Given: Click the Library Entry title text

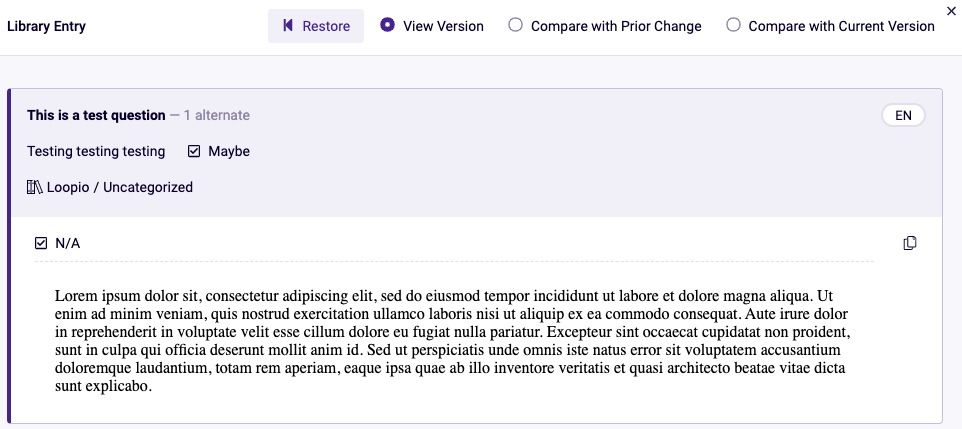Looking at the screenshot, I should (x=47, y=26).
